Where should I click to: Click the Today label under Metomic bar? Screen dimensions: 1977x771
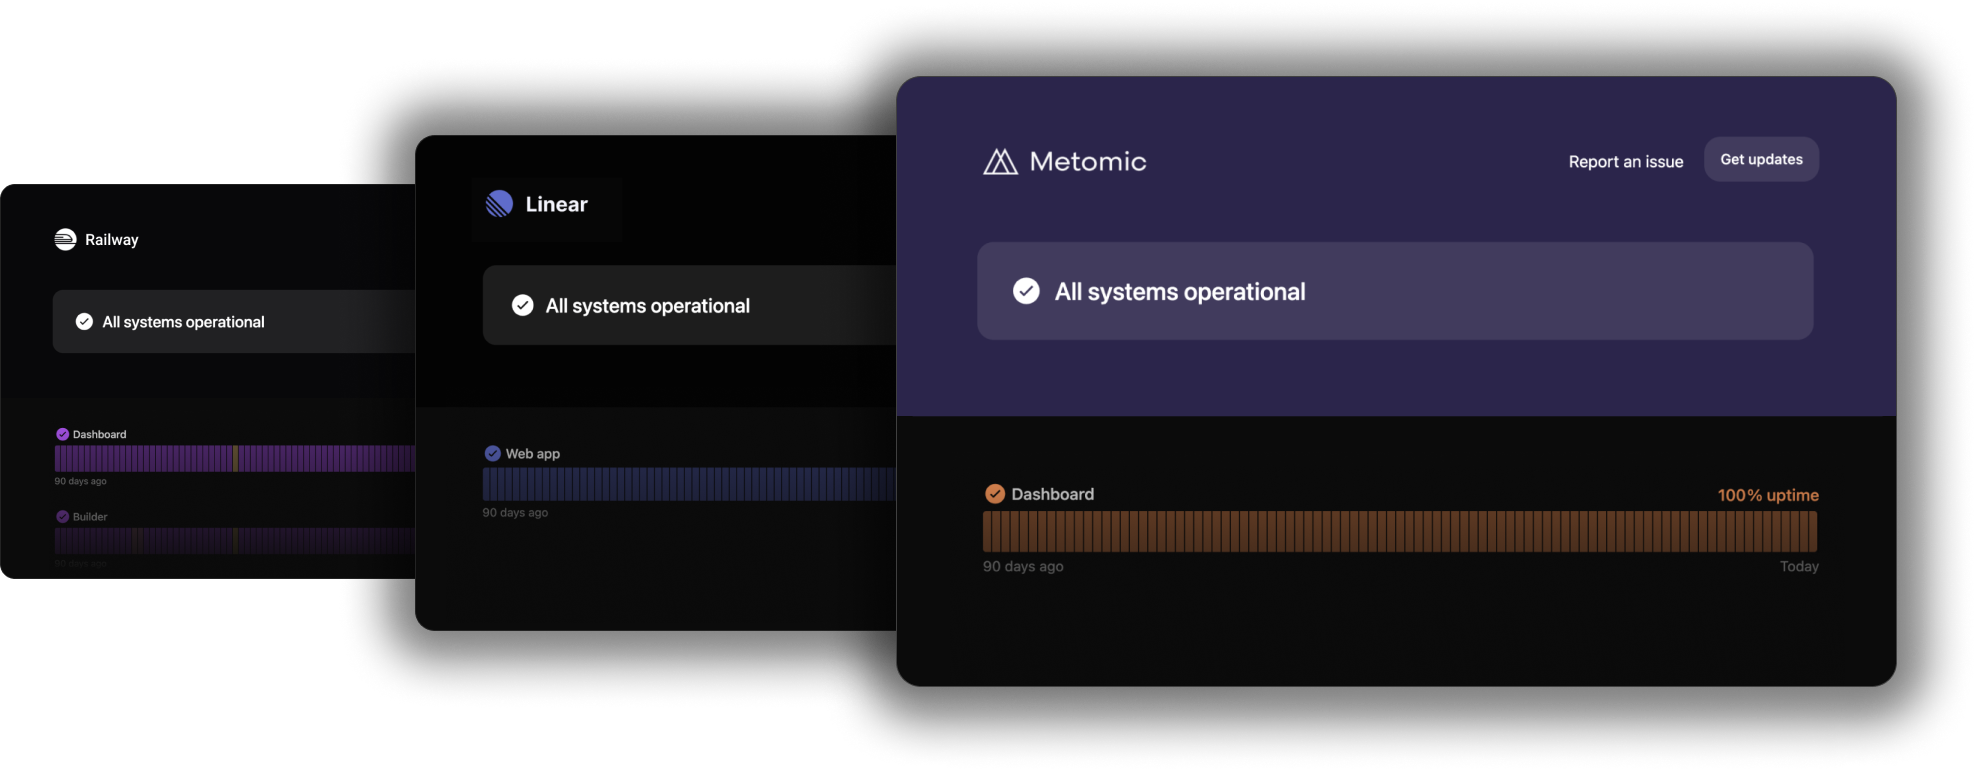(1799, 566)
